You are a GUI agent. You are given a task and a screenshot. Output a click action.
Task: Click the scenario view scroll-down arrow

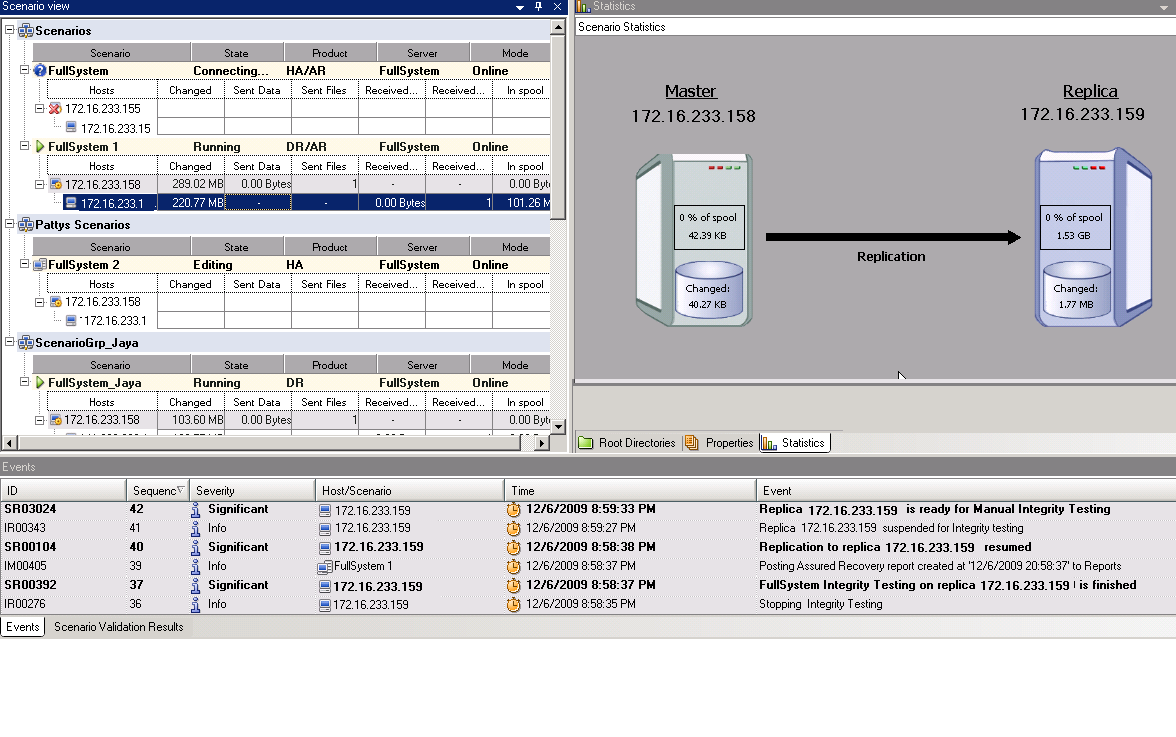(558, 427)
